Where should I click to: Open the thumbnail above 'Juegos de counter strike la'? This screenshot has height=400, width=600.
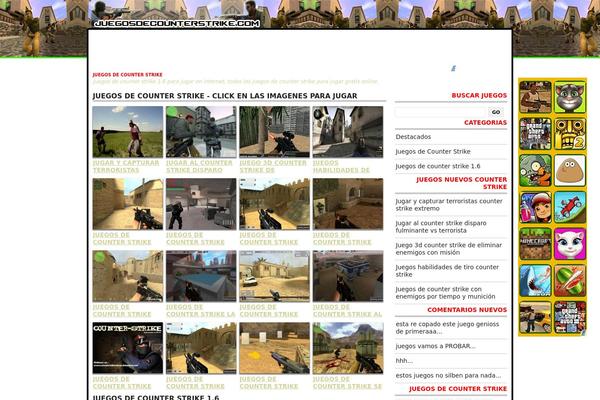coord(201,276)
